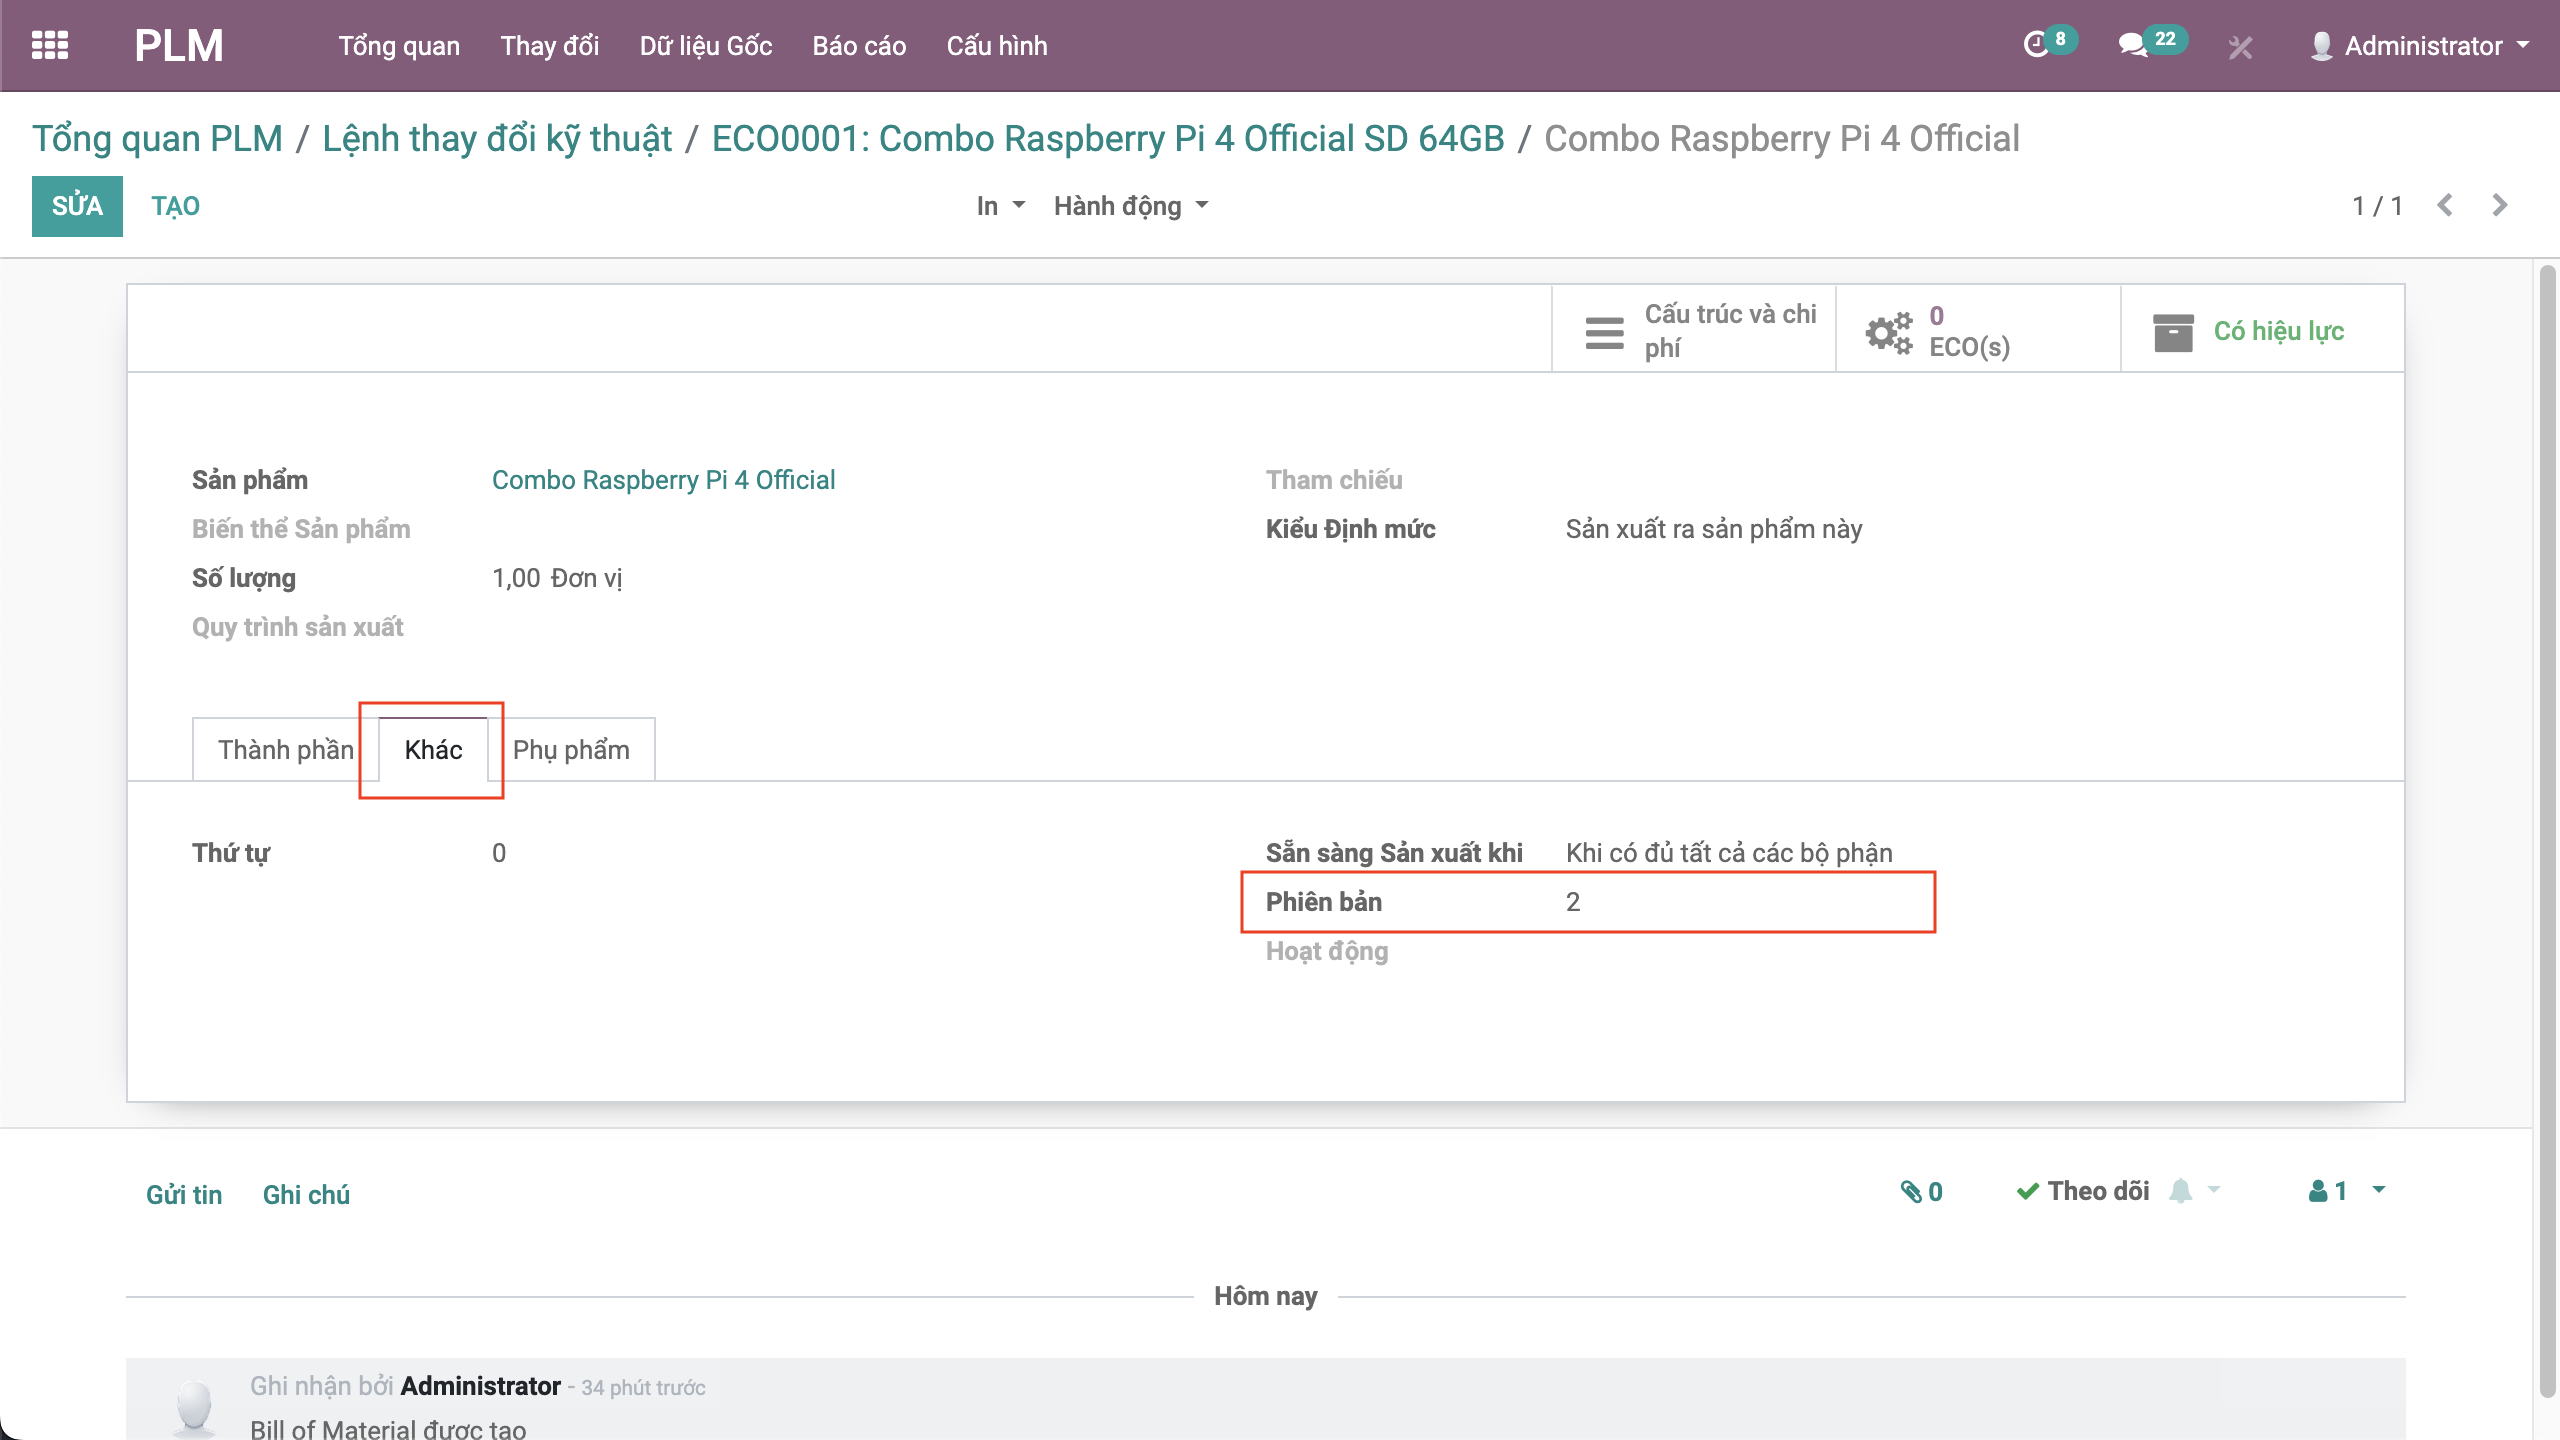Open the Combo Raspberry Pi 4 Official product link
The height and width of the screenshot is (1440, 2560).
[663, 480]
